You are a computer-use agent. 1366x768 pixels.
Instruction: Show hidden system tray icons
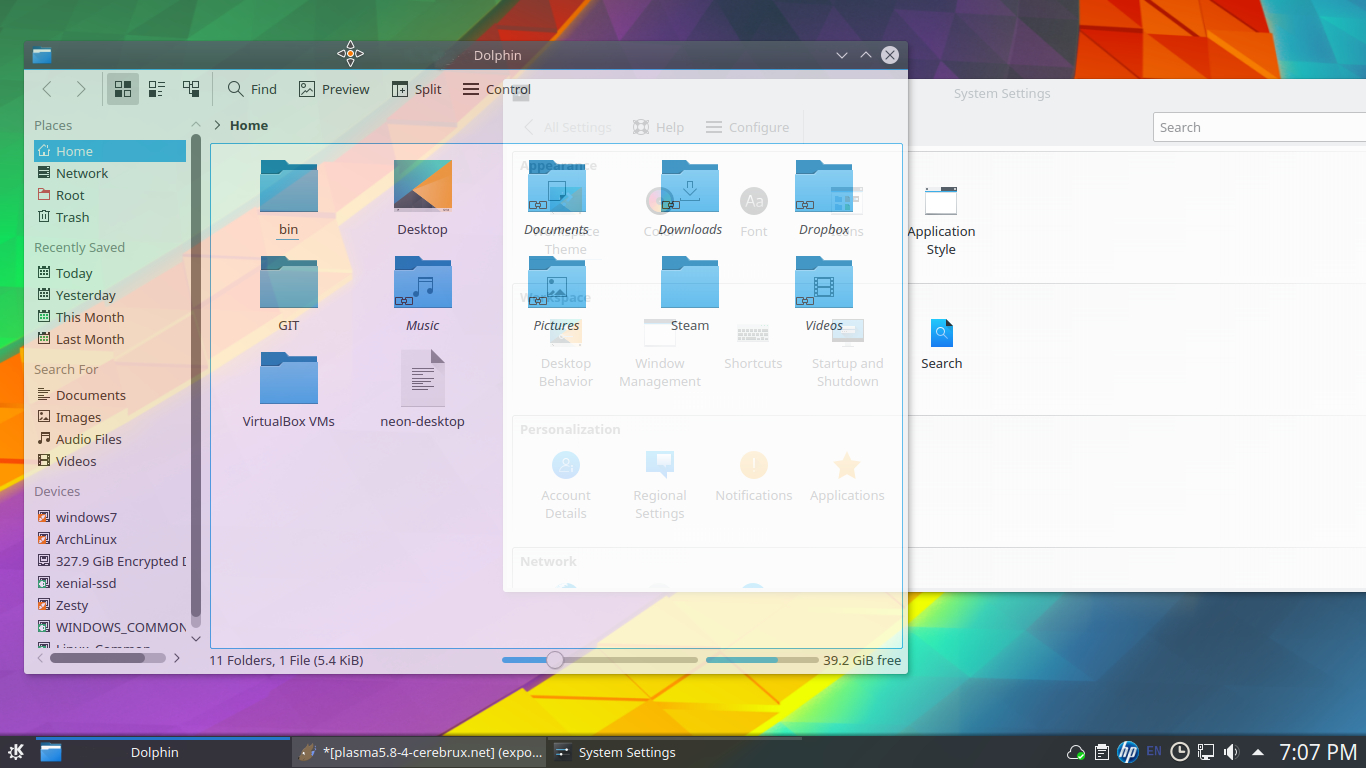(1257, 752)
